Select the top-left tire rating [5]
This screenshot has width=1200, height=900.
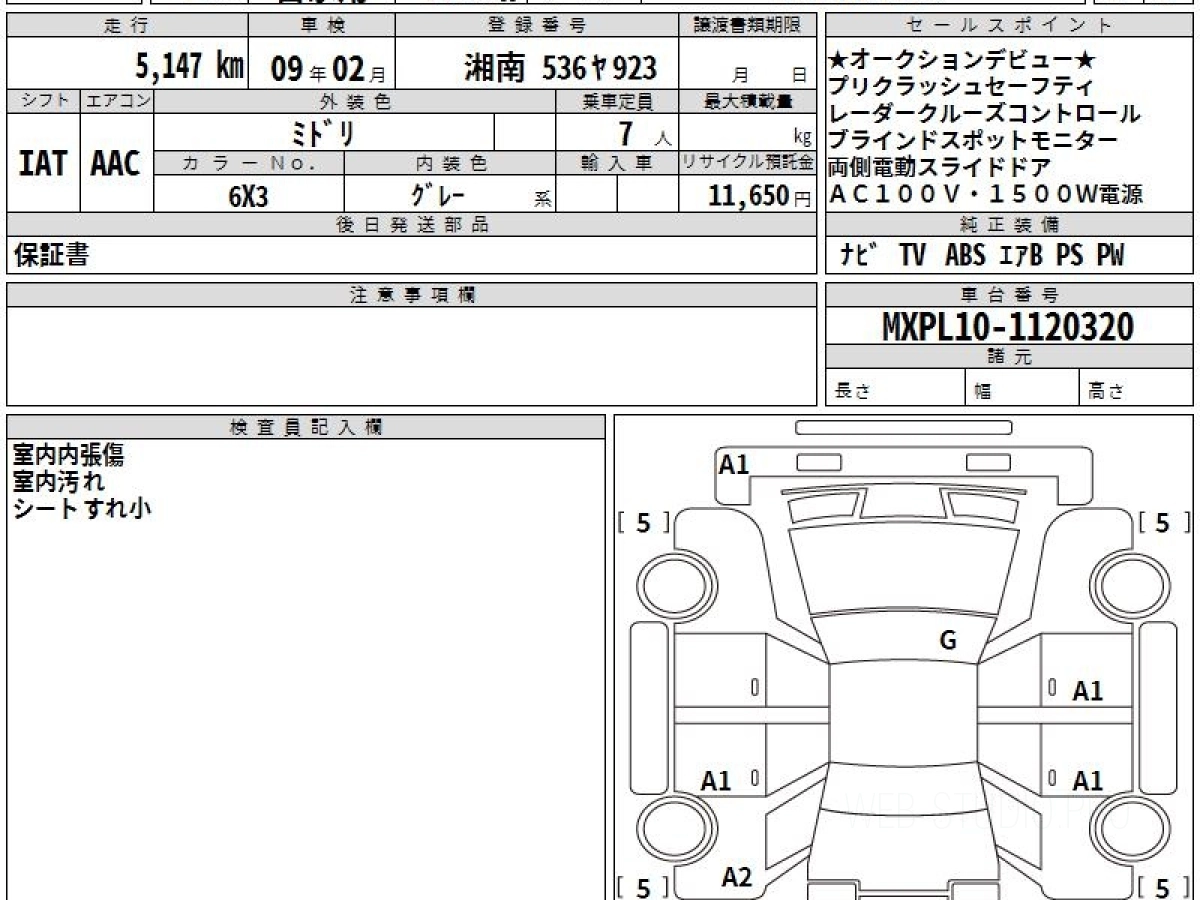(x=643, y=522)
